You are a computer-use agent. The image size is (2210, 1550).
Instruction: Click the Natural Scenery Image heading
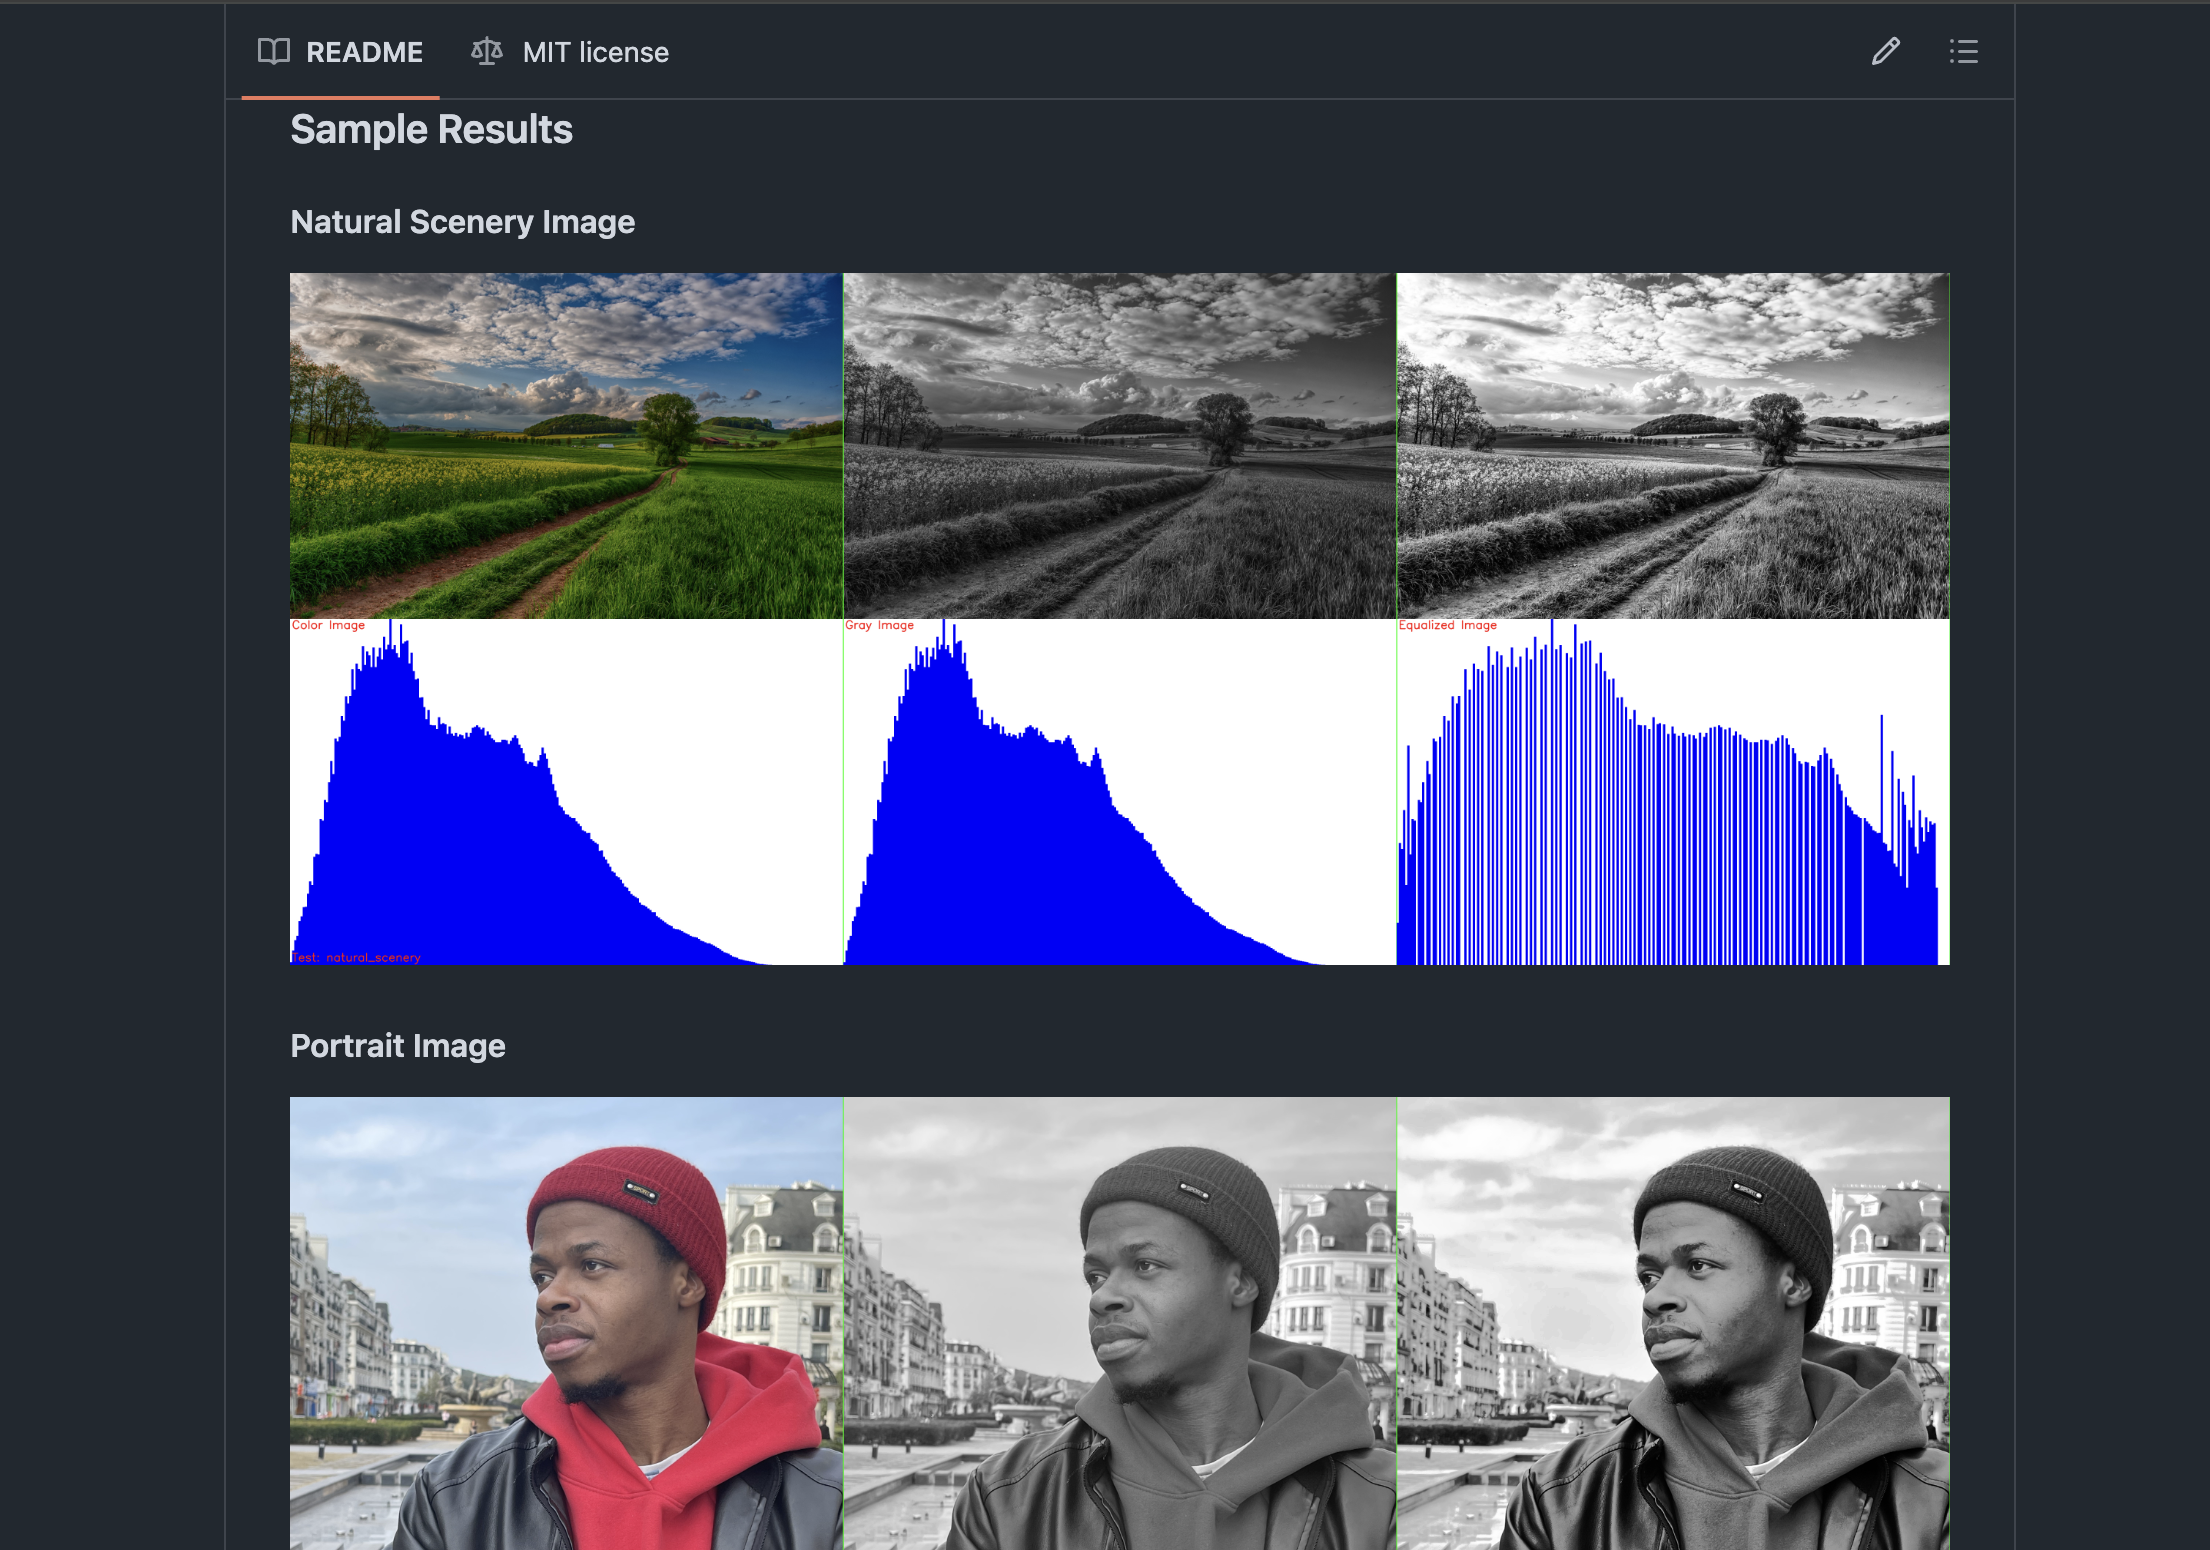tap(463, 222)
